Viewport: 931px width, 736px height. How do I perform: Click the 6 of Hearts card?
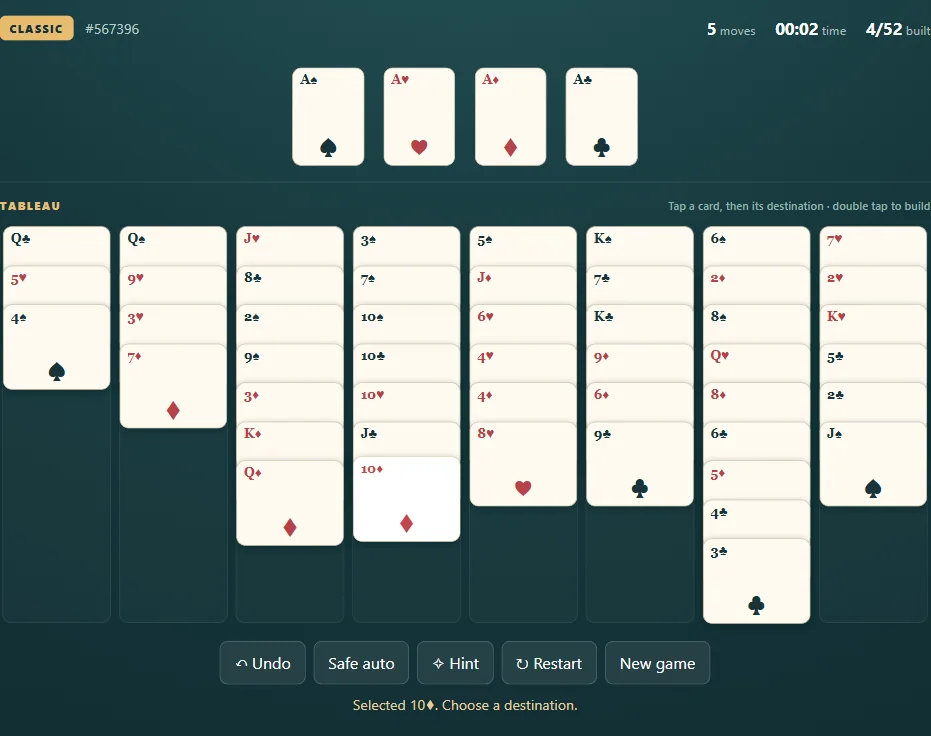523,325
